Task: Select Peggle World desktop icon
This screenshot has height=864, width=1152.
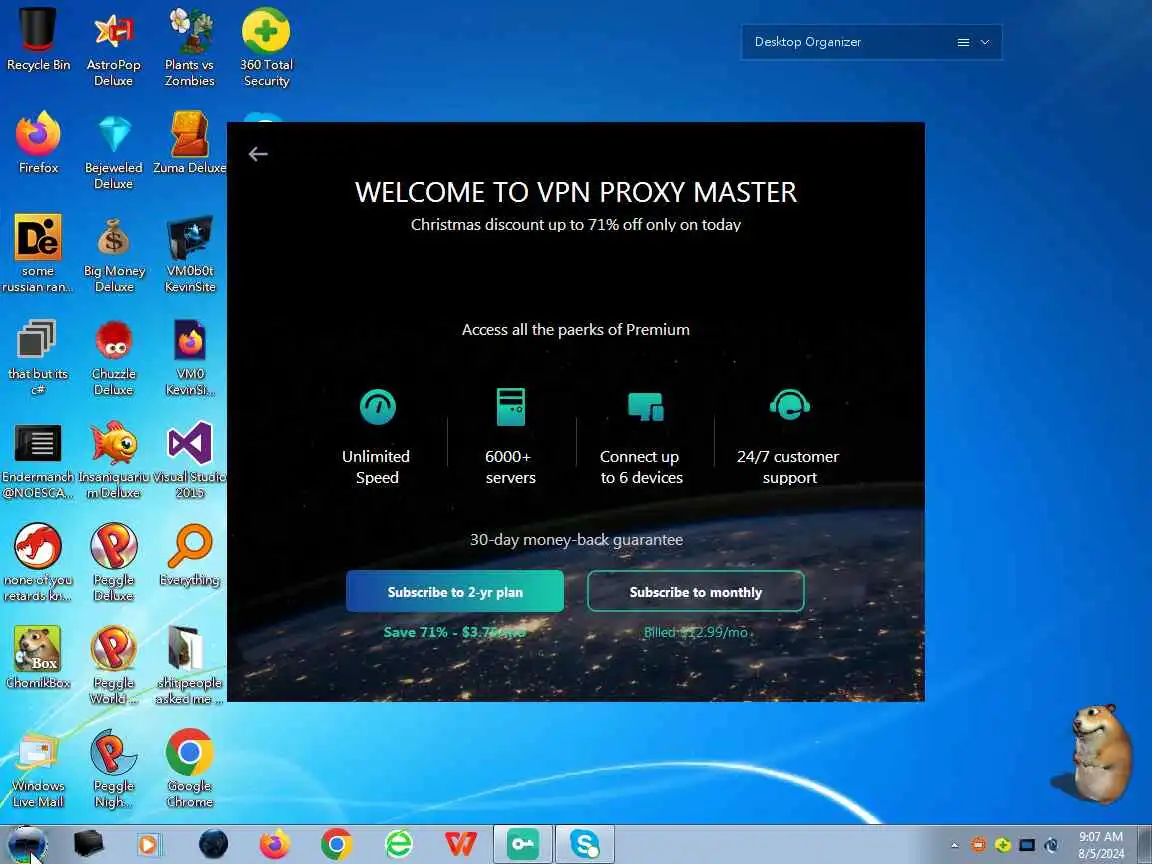Action: click(x=114, y=666)
